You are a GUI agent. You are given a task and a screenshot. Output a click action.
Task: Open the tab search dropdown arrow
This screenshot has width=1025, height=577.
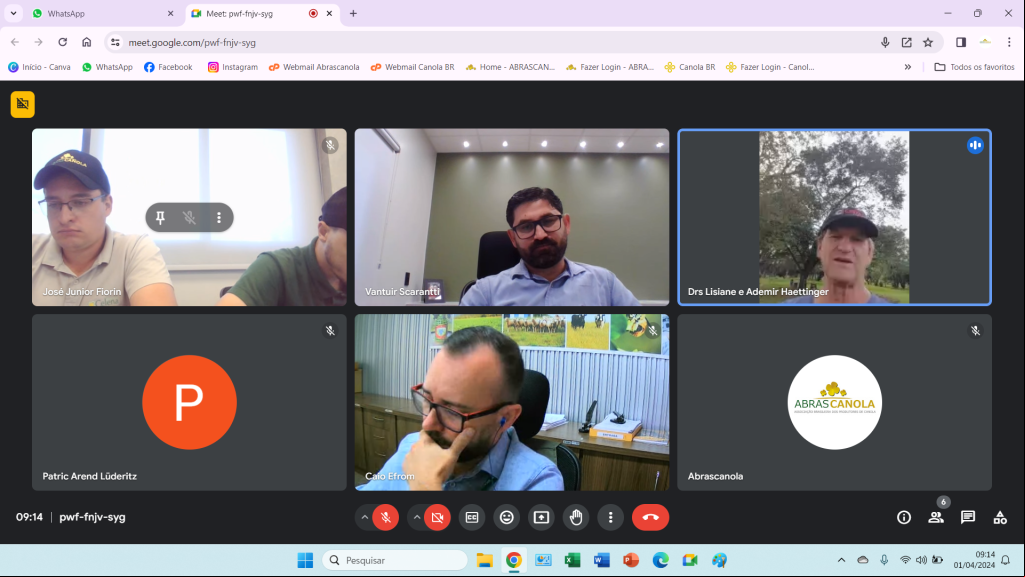[x=13, y=13]
